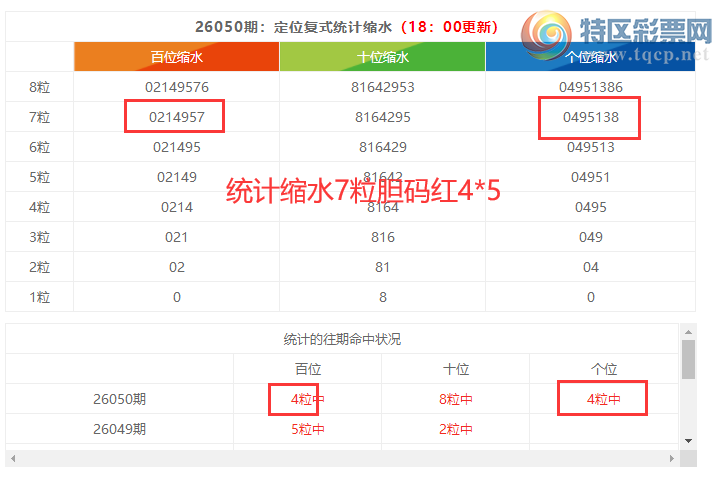Click cell value 04951
Screen dimensions: 722x497
(x=591, y=177)
